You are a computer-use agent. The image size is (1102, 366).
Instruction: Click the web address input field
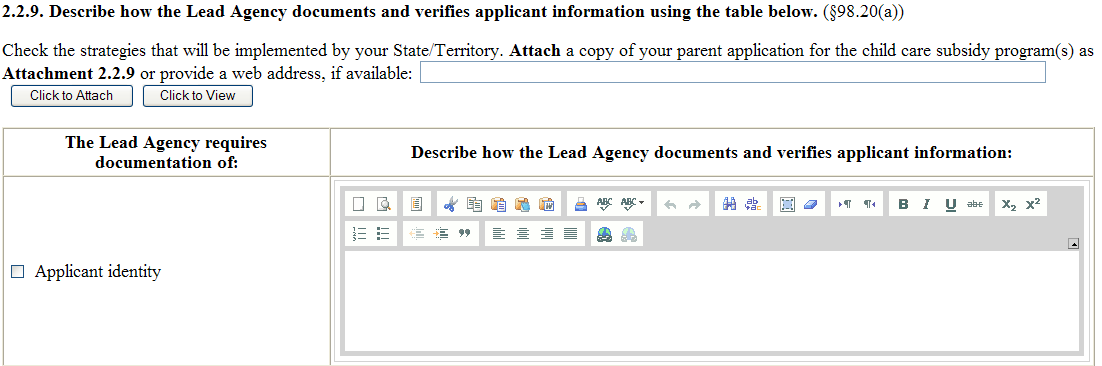732,72
